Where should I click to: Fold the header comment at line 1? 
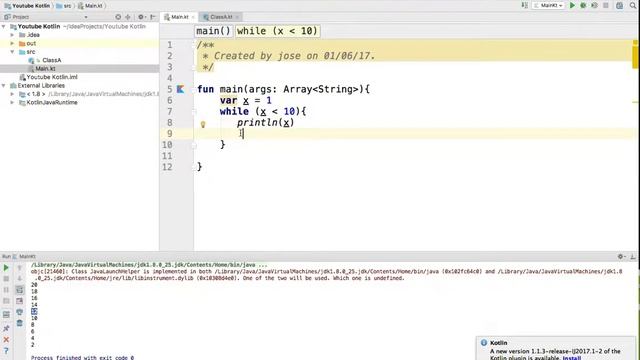pyautogui.click(x=194, y=45)
